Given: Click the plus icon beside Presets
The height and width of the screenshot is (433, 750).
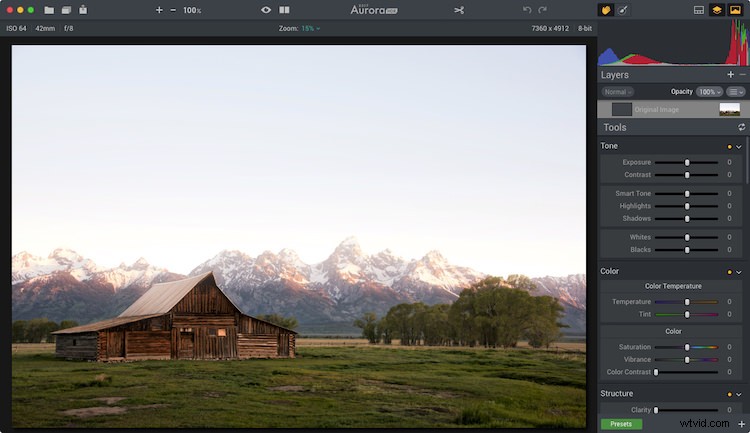Looking at the screenshot, I should coord(741,424).
